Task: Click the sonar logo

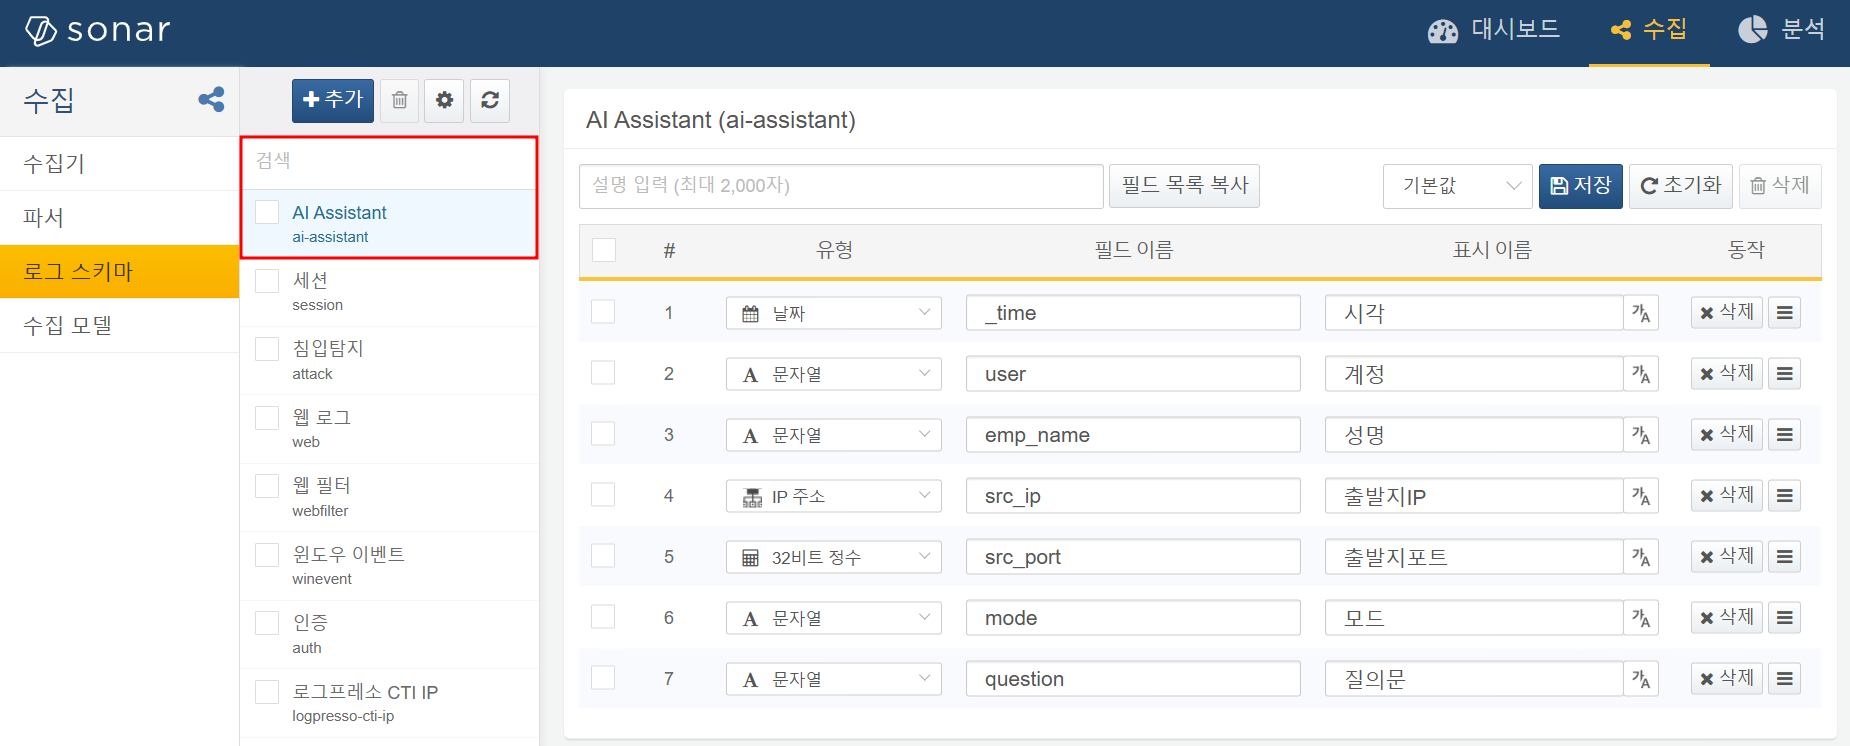Action: [97, 30]
